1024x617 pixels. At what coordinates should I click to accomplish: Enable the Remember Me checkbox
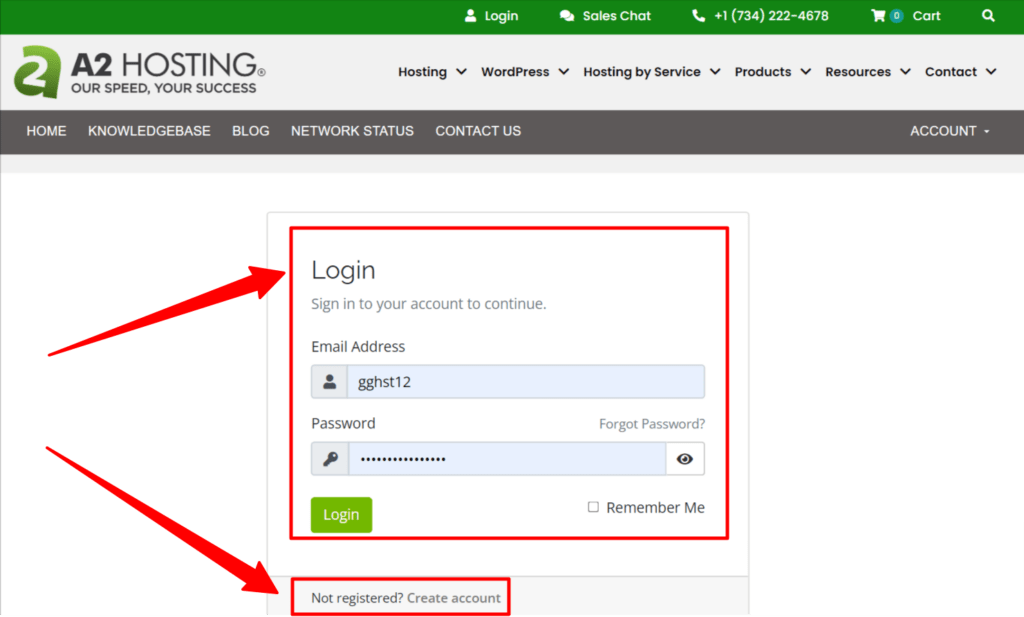(593, 507)
